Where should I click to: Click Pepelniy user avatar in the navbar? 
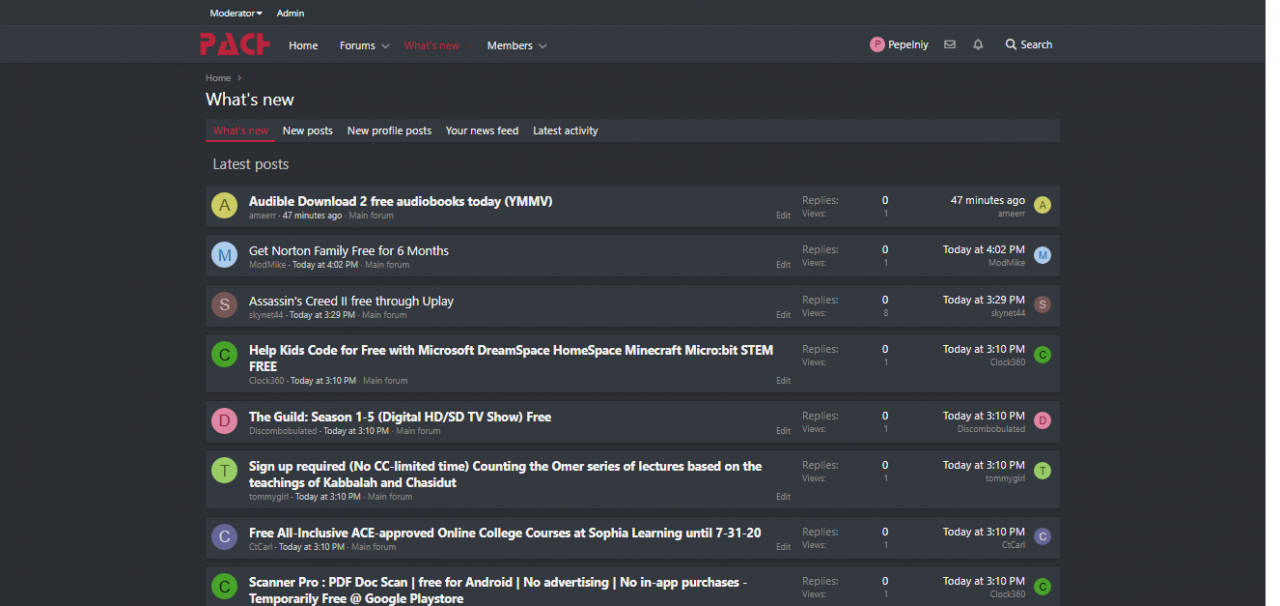877,45
